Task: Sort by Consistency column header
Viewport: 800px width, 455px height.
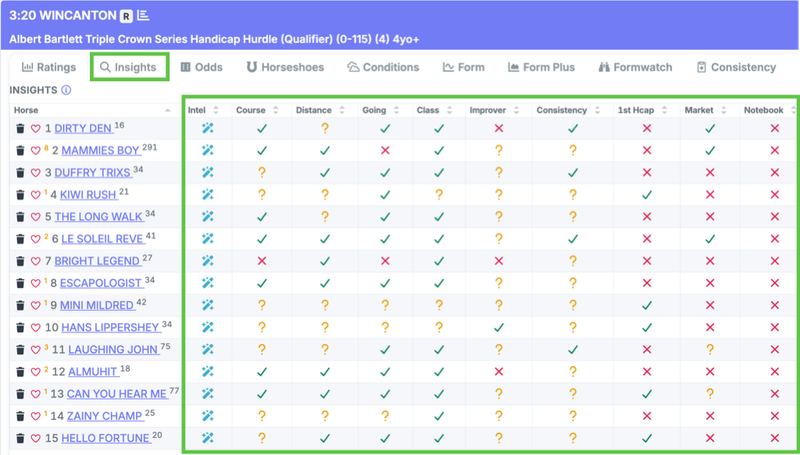Action: 568,110
